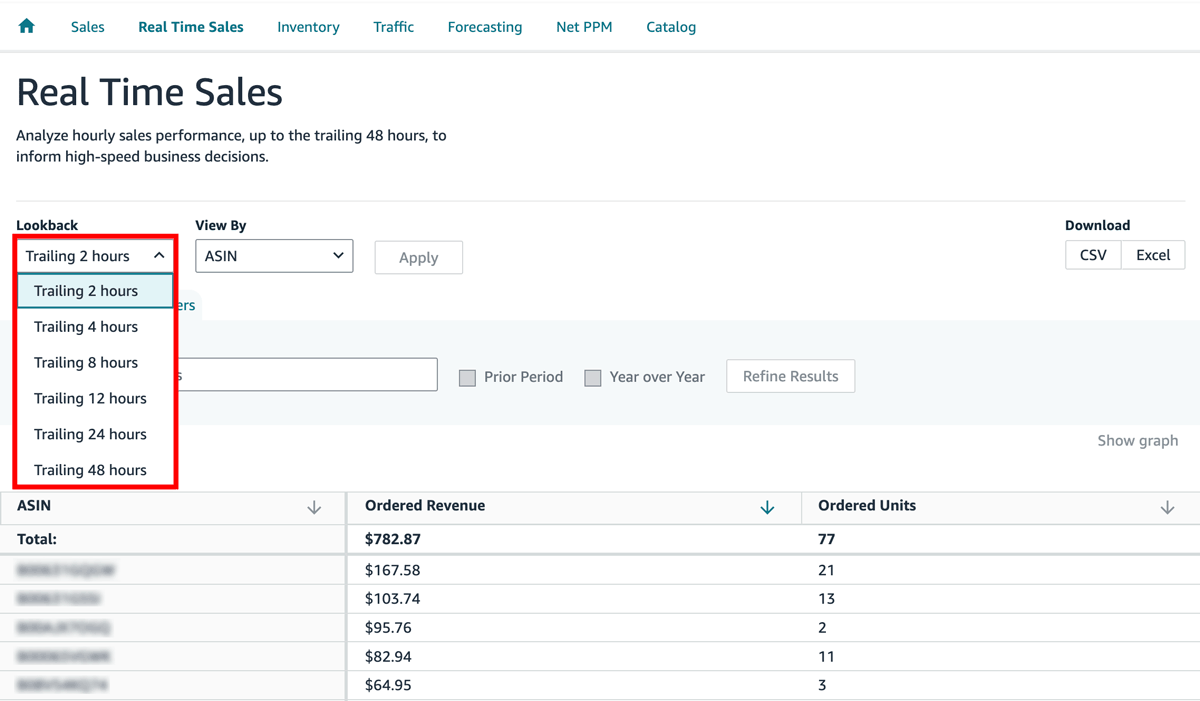
Task: Click the Apply button
Action: [x=419, y=257]
